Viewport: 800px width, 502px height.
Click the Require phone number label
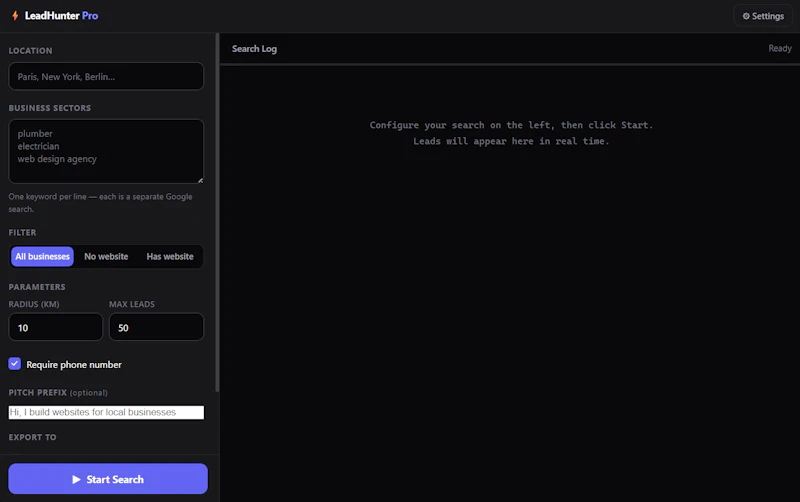(x=74, y=365)
